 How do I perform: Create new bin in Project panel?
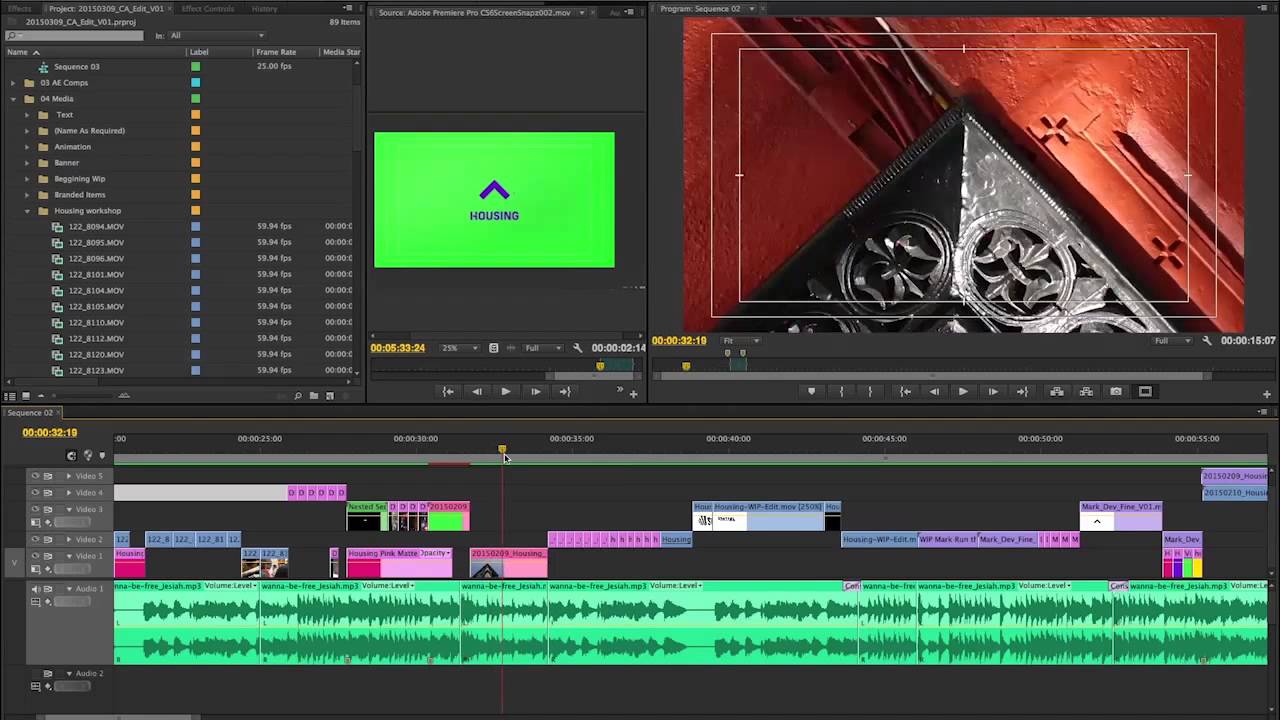(x=313, y=396)
